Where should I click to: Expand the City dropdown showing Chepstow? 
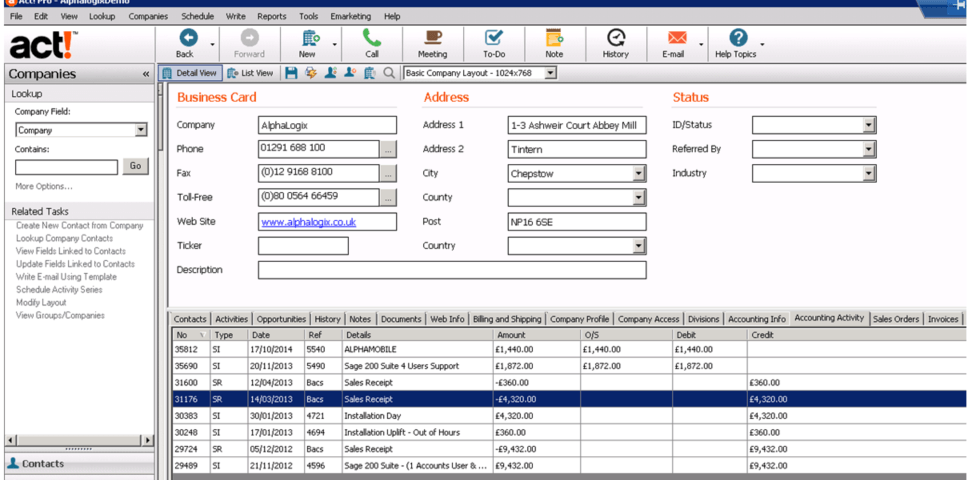point(639,173)
